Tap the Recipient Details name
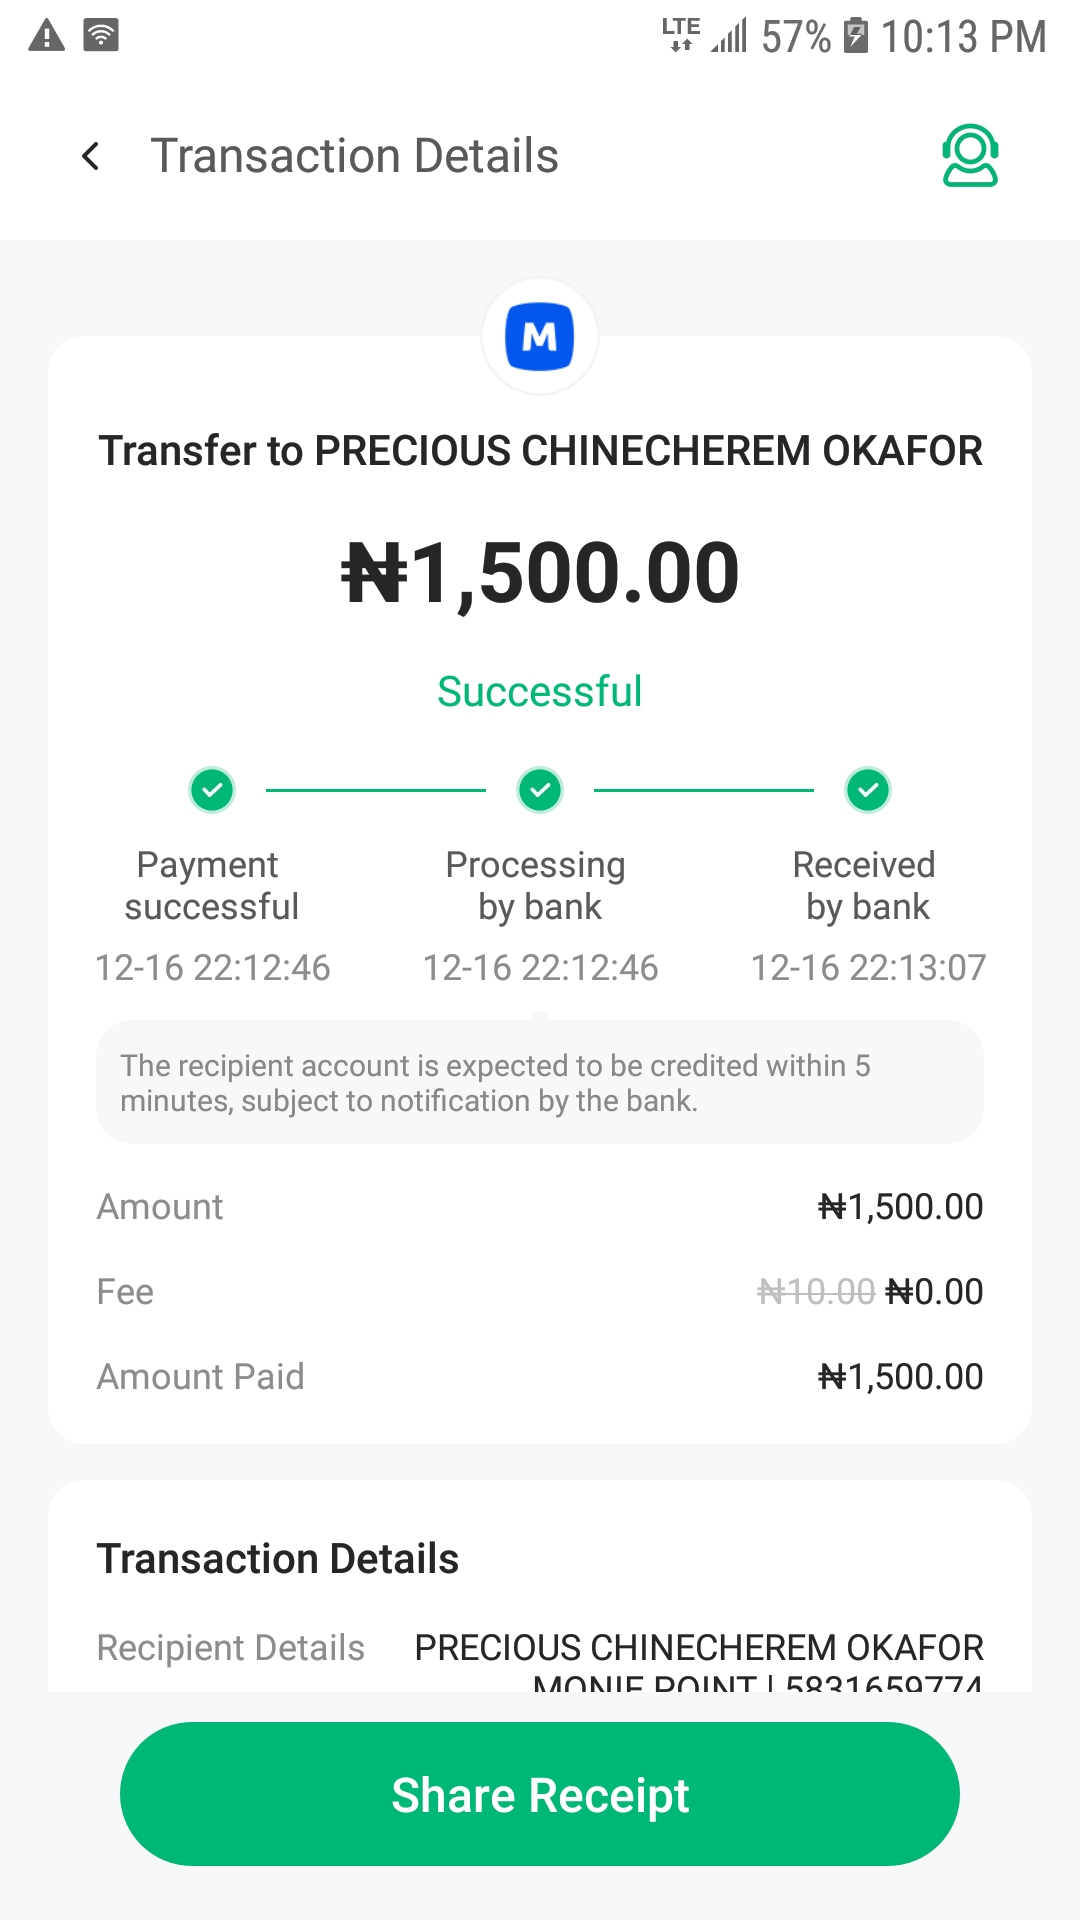The height and width of the screenshot is (1920, 1080). [x=699, y=1647]
